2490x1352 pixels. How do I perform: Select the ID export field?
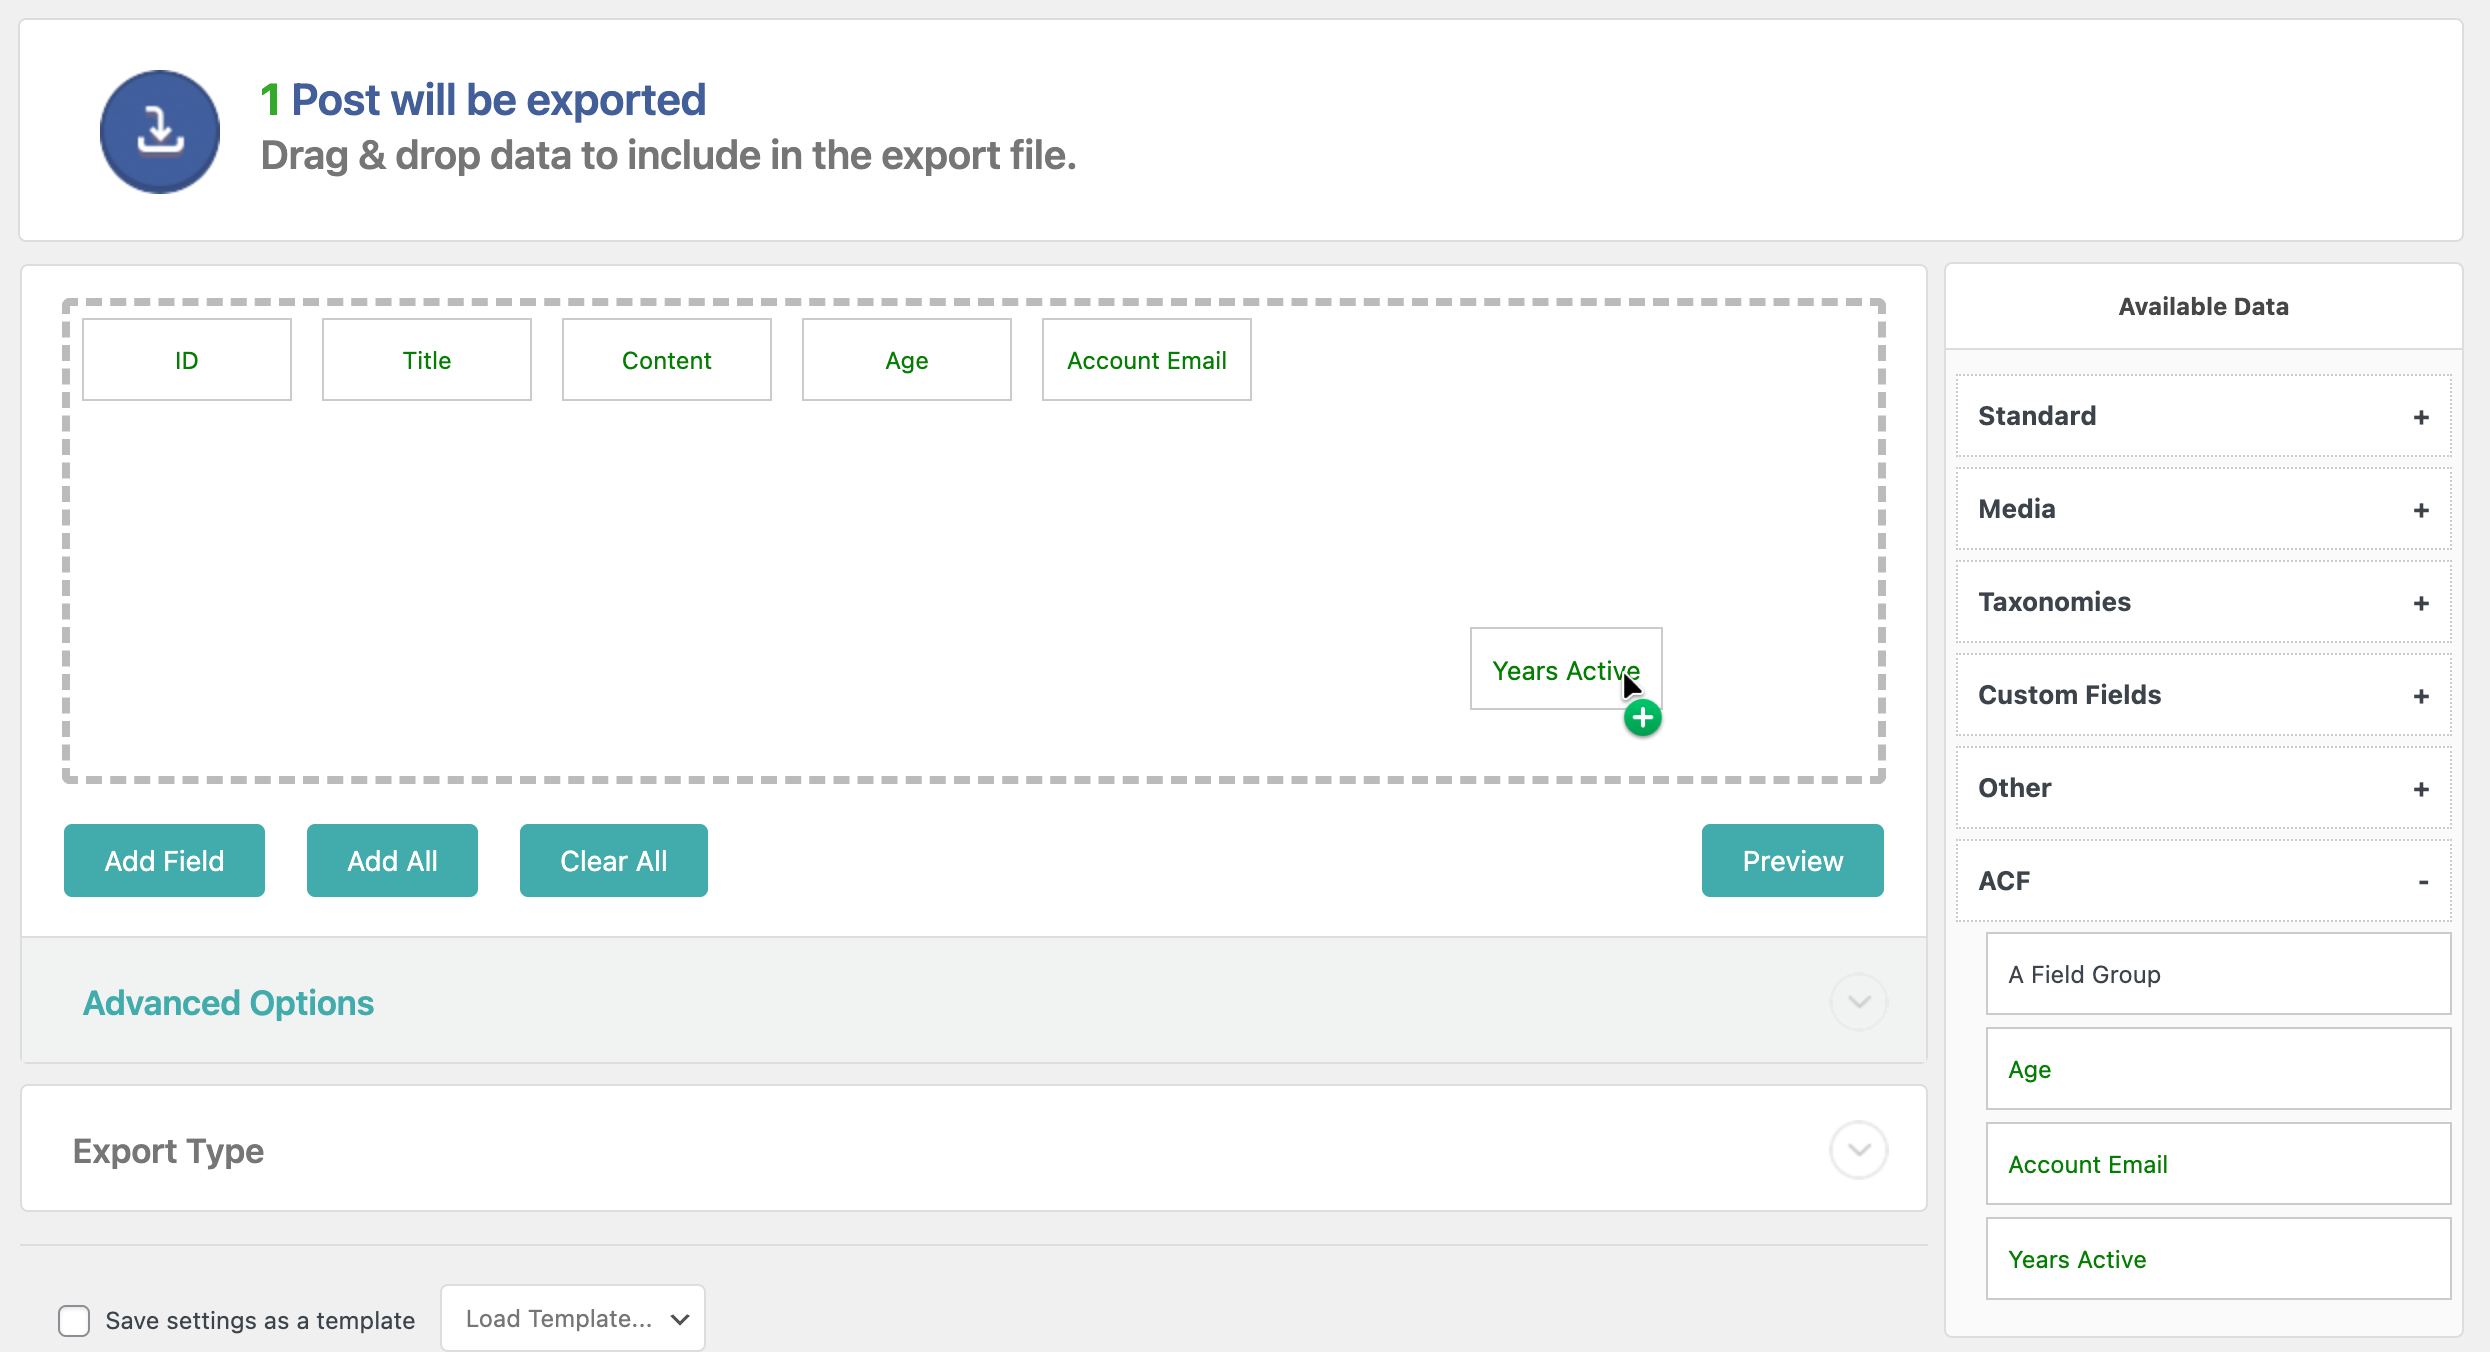(187, 360)
